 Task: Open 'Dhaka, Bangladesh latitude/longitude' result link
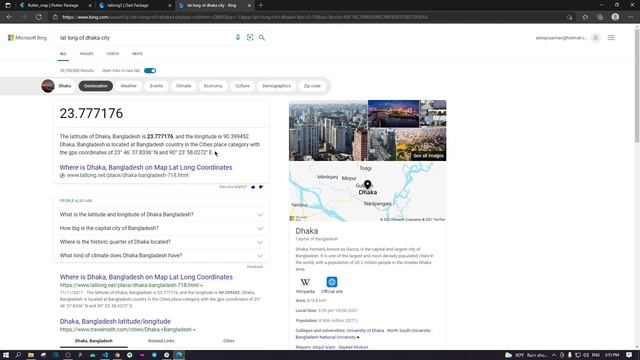pos(115,321)
